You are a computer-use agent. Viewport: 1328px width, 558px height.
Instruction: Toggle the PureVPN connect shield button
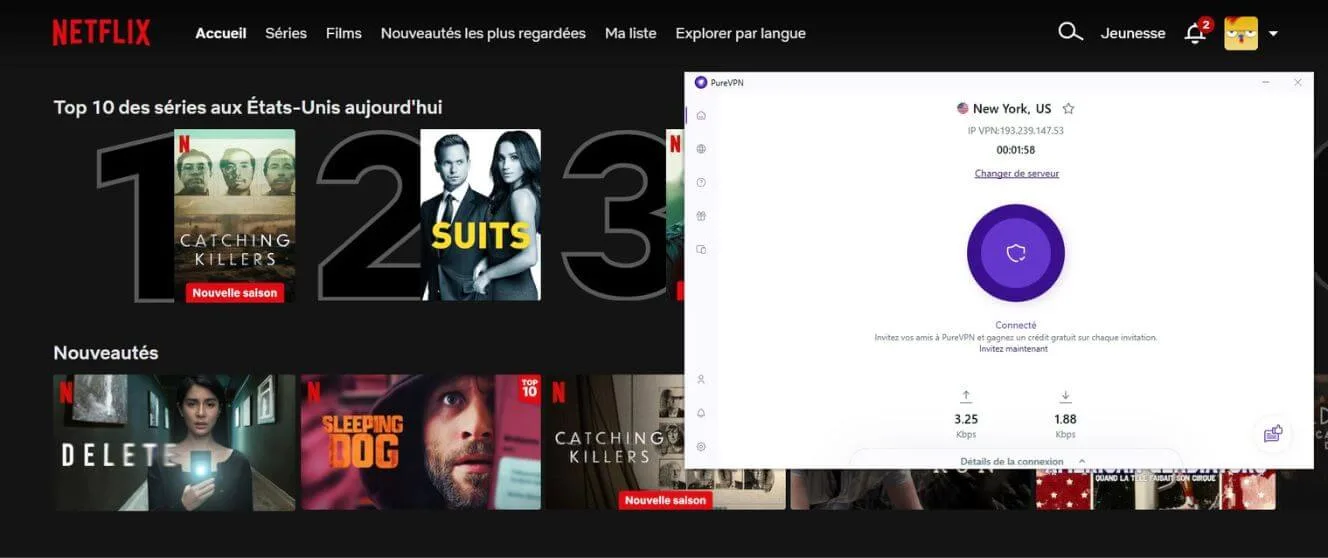[x=1016, y=254]
